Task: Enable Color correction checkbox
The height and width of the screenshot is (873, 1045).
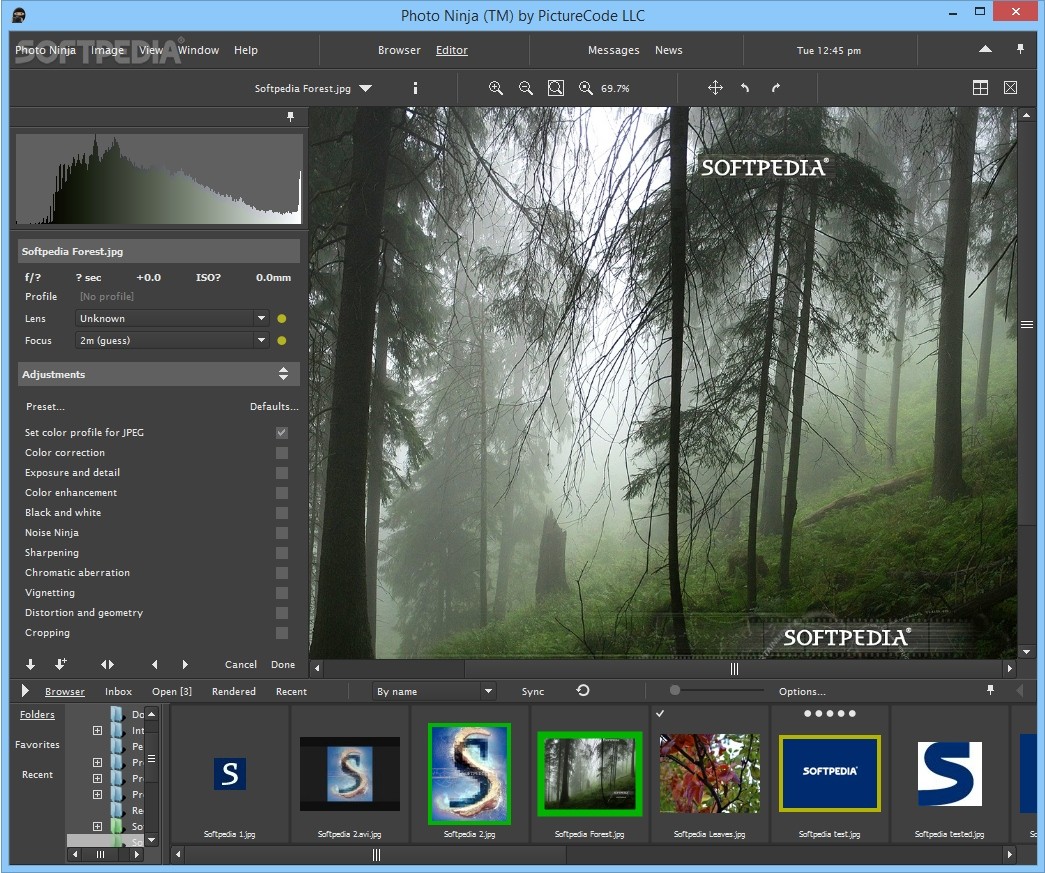Action: coord(282,452)
